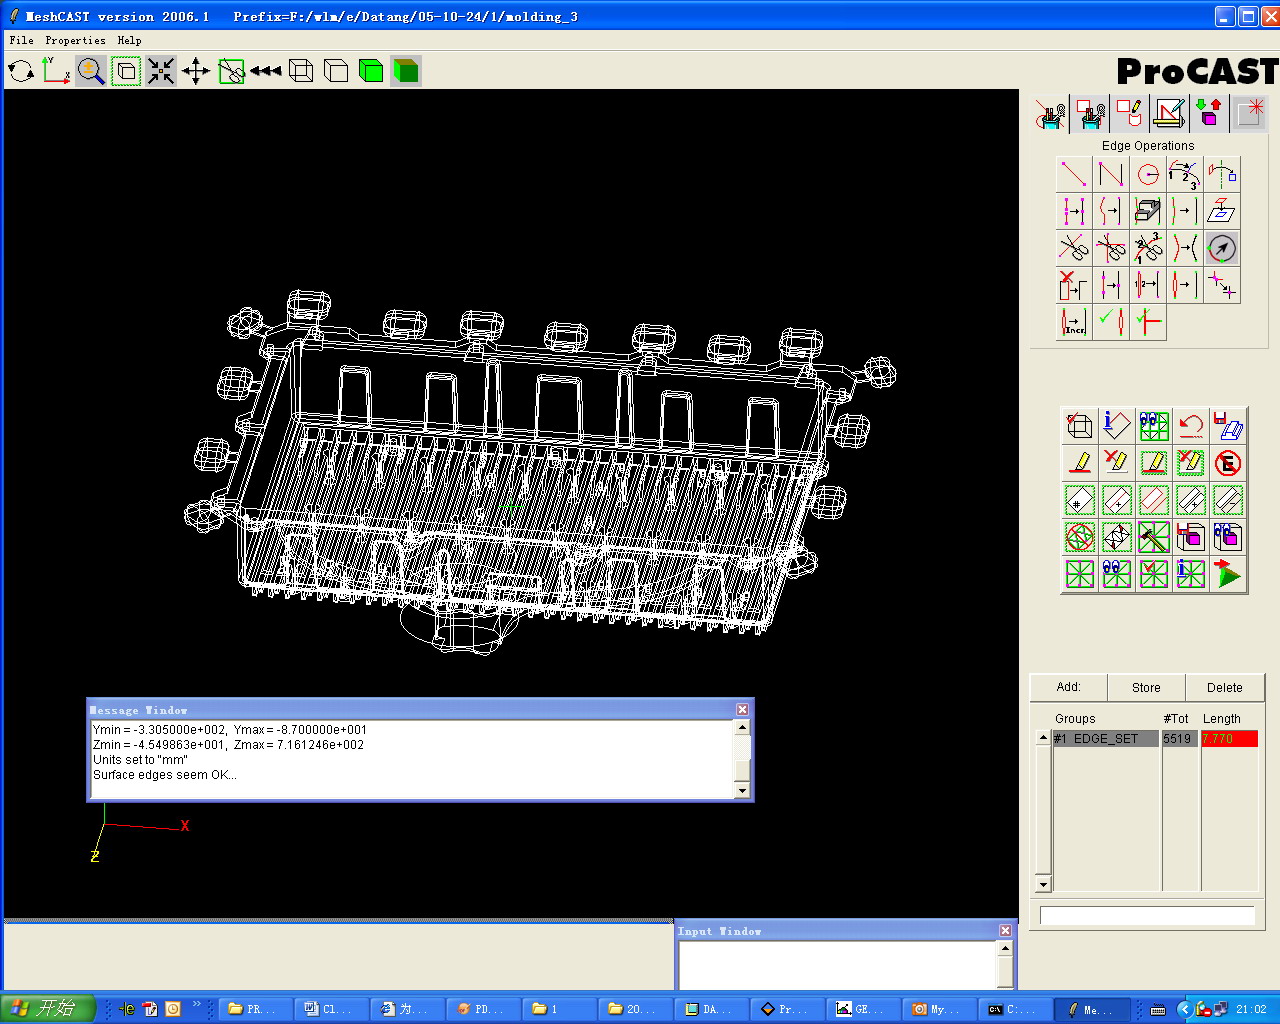Click the hammer-on-mesh icon
The width and height of the screenshot is (1280, 1024).
[x=1153, y=537]
